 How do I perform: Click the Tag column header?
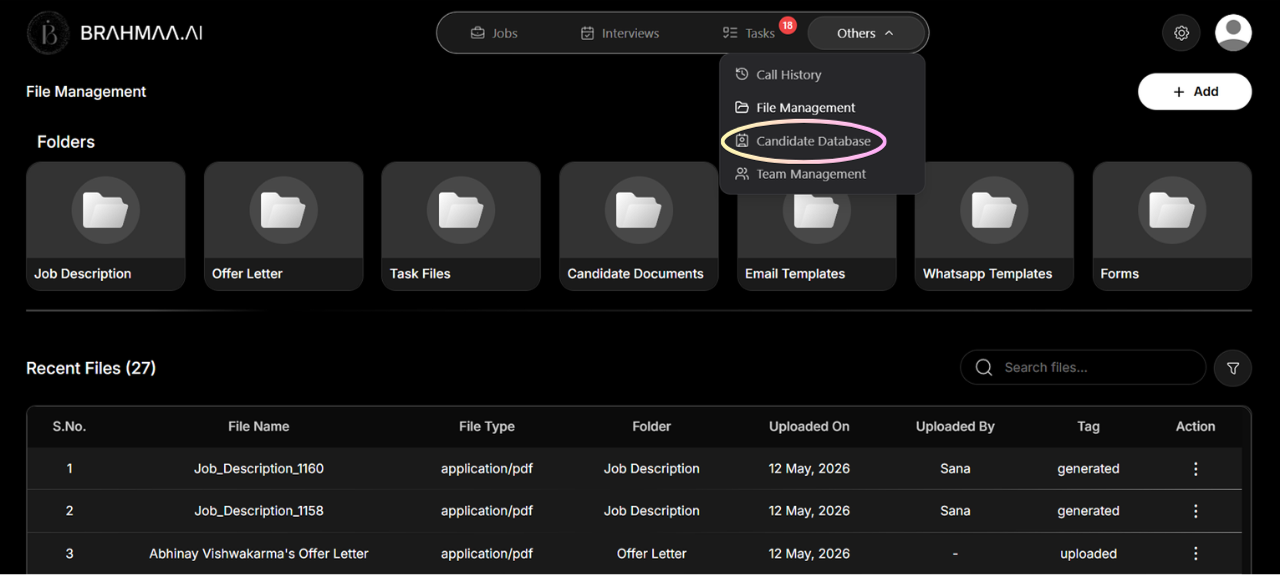tap(1089, 426)
